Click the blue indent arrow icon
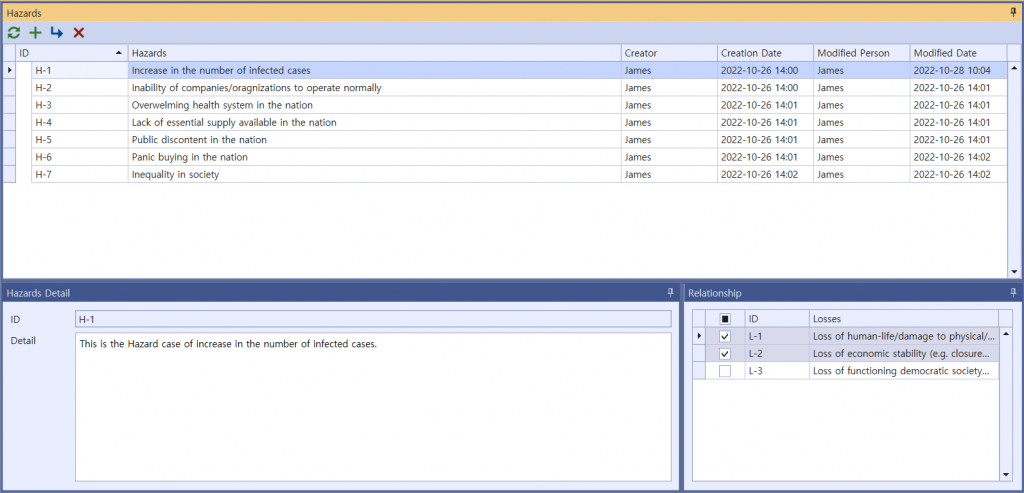1024x493 pixels. point(57,33)
